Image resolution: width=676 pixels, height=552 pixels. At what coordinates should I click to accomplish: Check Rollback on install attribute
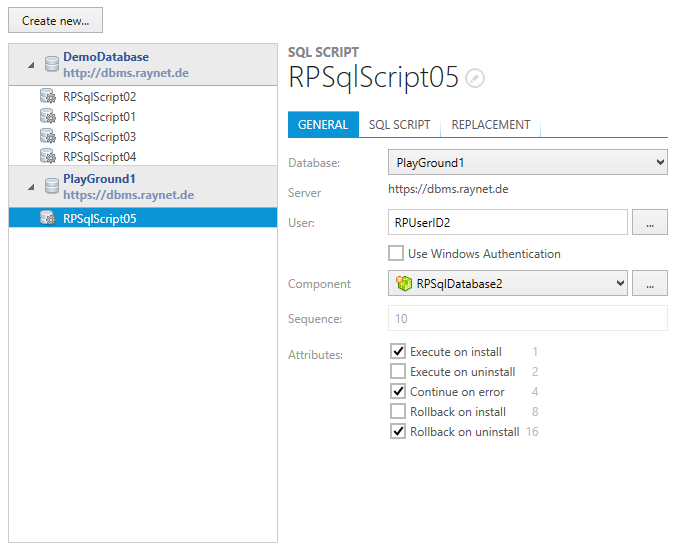(398, 412)
